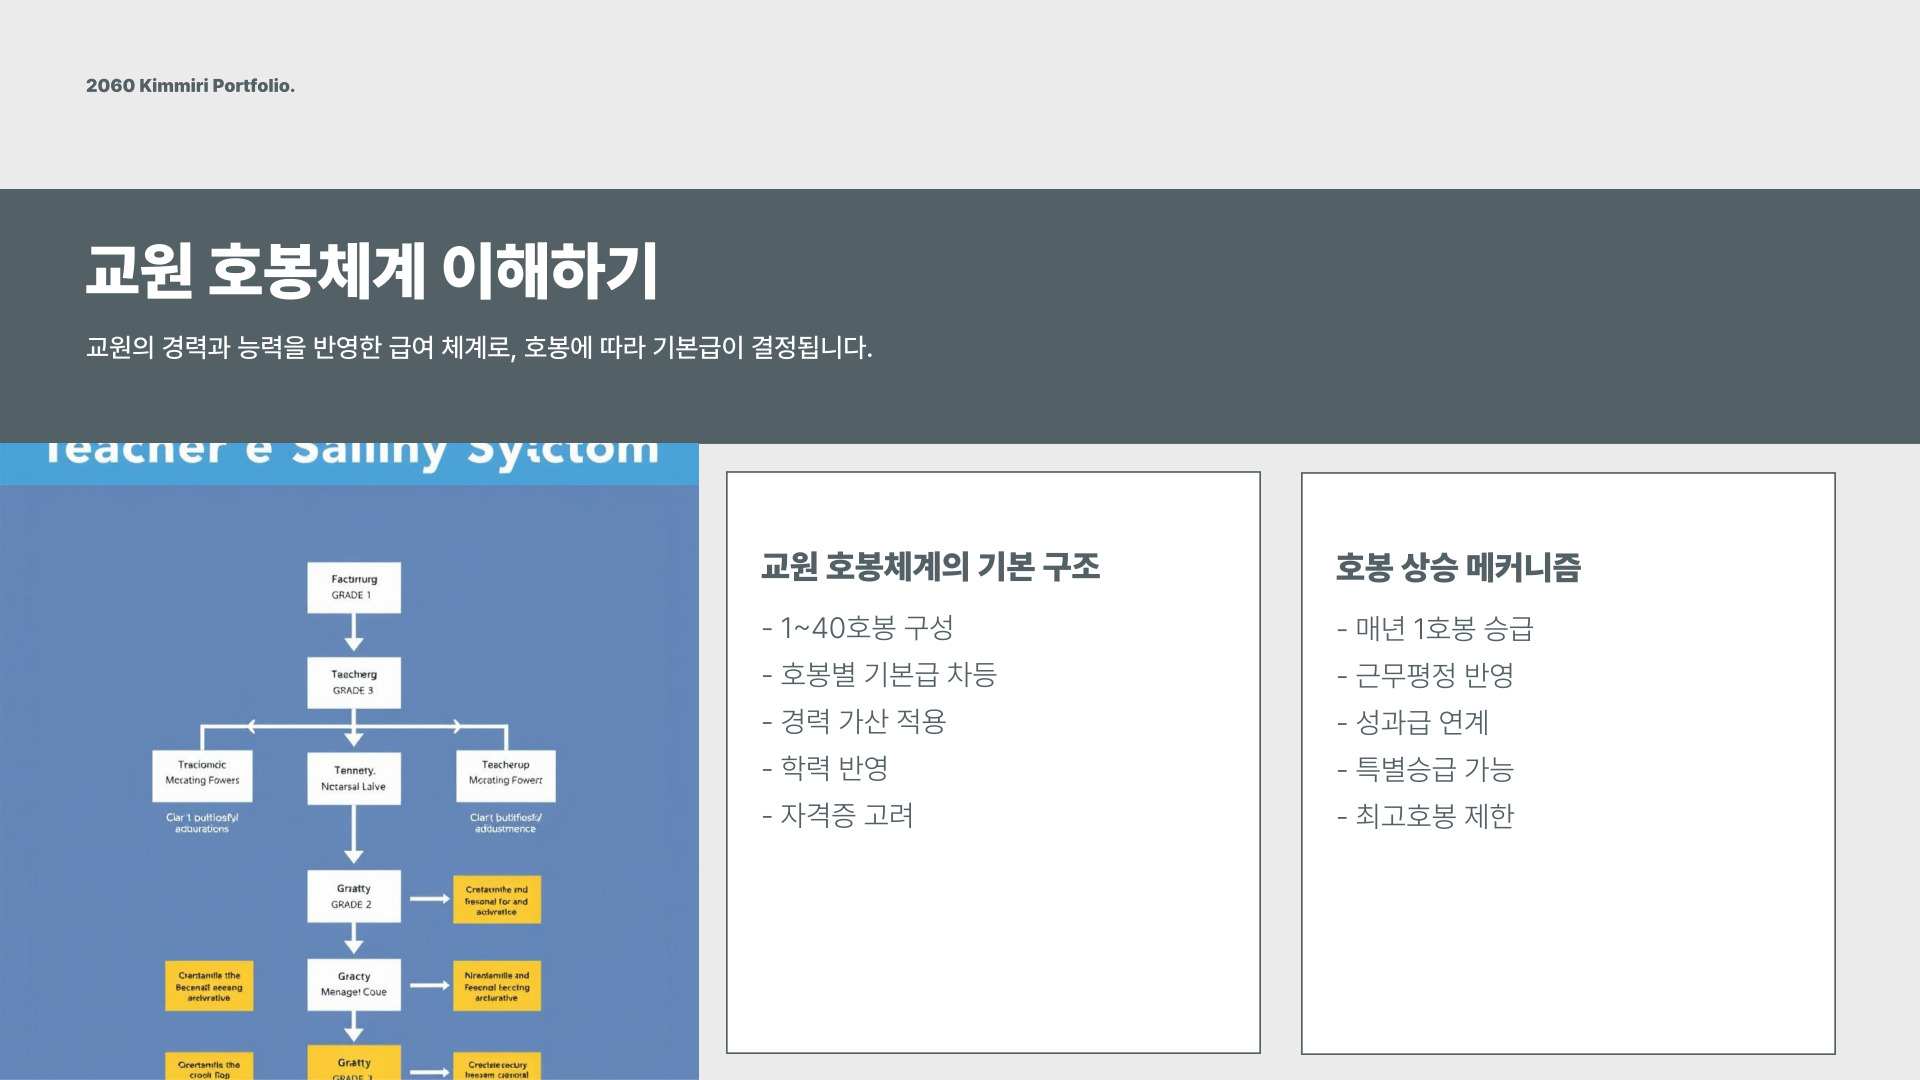Click the GRADE 2 Gratty flowchart box
The width and height of the screenshot is (1920, 1080).
353,896
